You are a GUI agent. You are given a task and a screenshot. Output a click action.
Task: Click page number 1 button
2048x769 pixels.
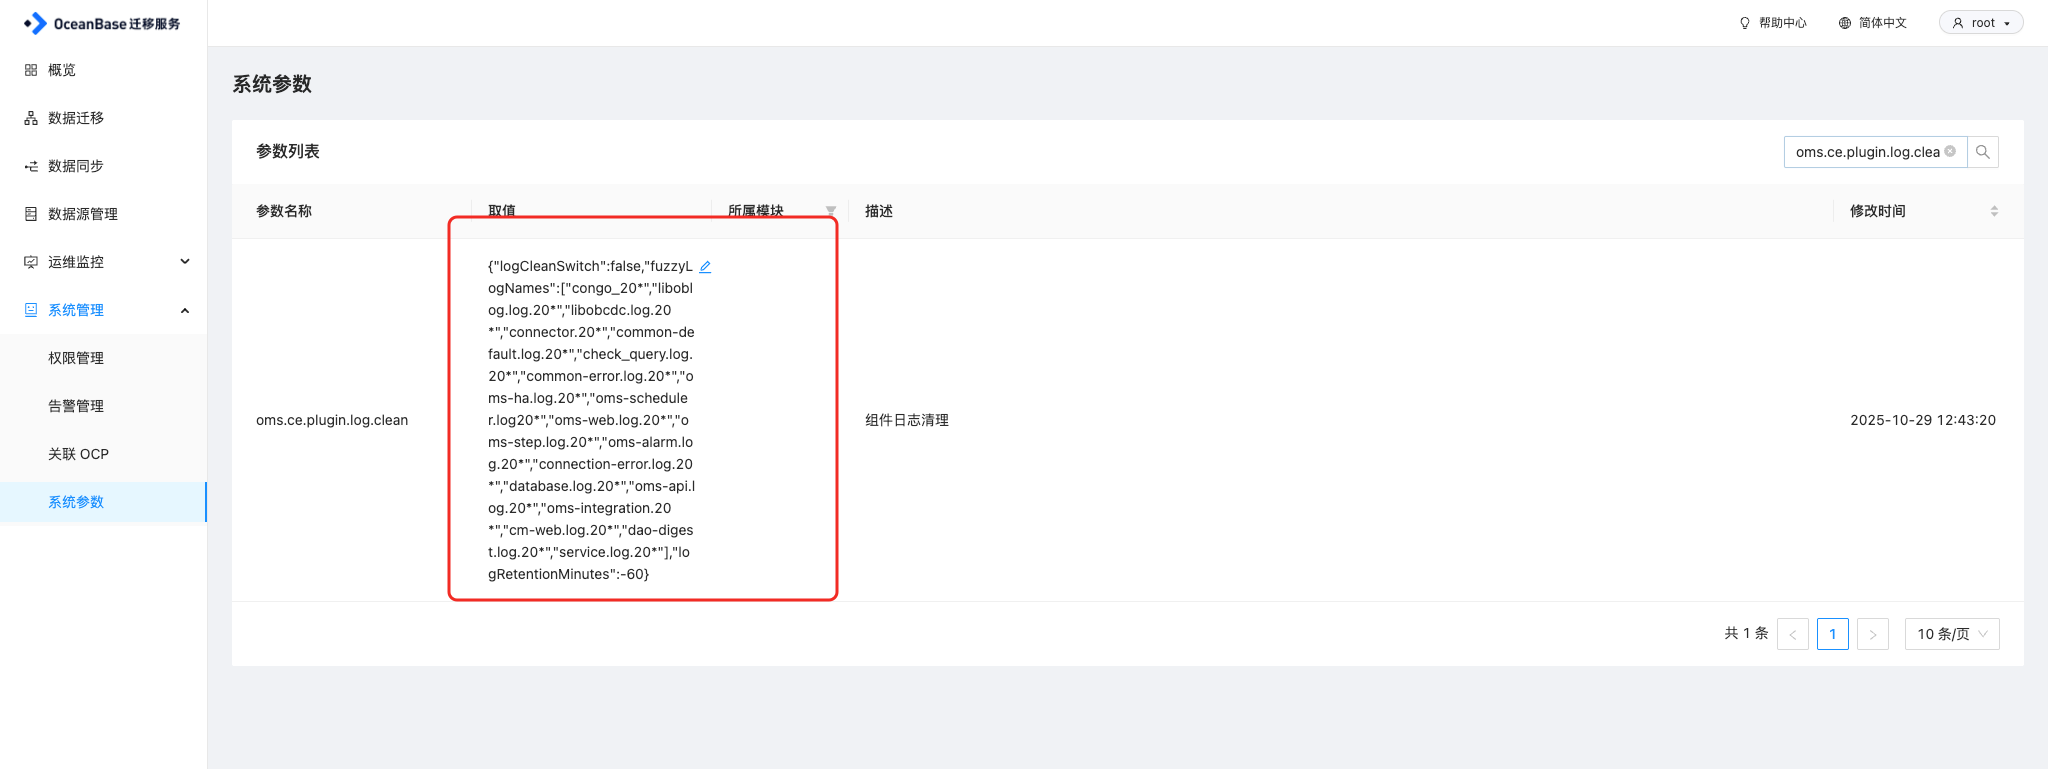[1832, 634]
